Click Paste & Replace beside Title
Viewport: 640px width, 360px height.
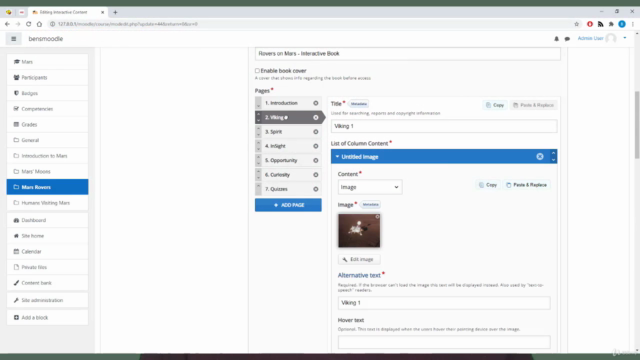point(533,105)
